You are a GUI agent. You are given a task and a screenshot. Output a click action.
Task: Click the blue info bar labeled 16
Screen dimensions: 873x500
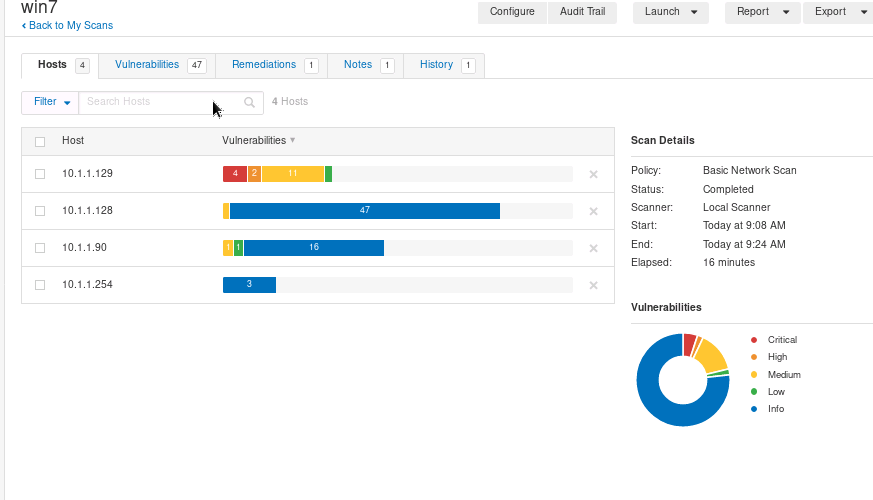pyautogui.click(x=314, y=248)
